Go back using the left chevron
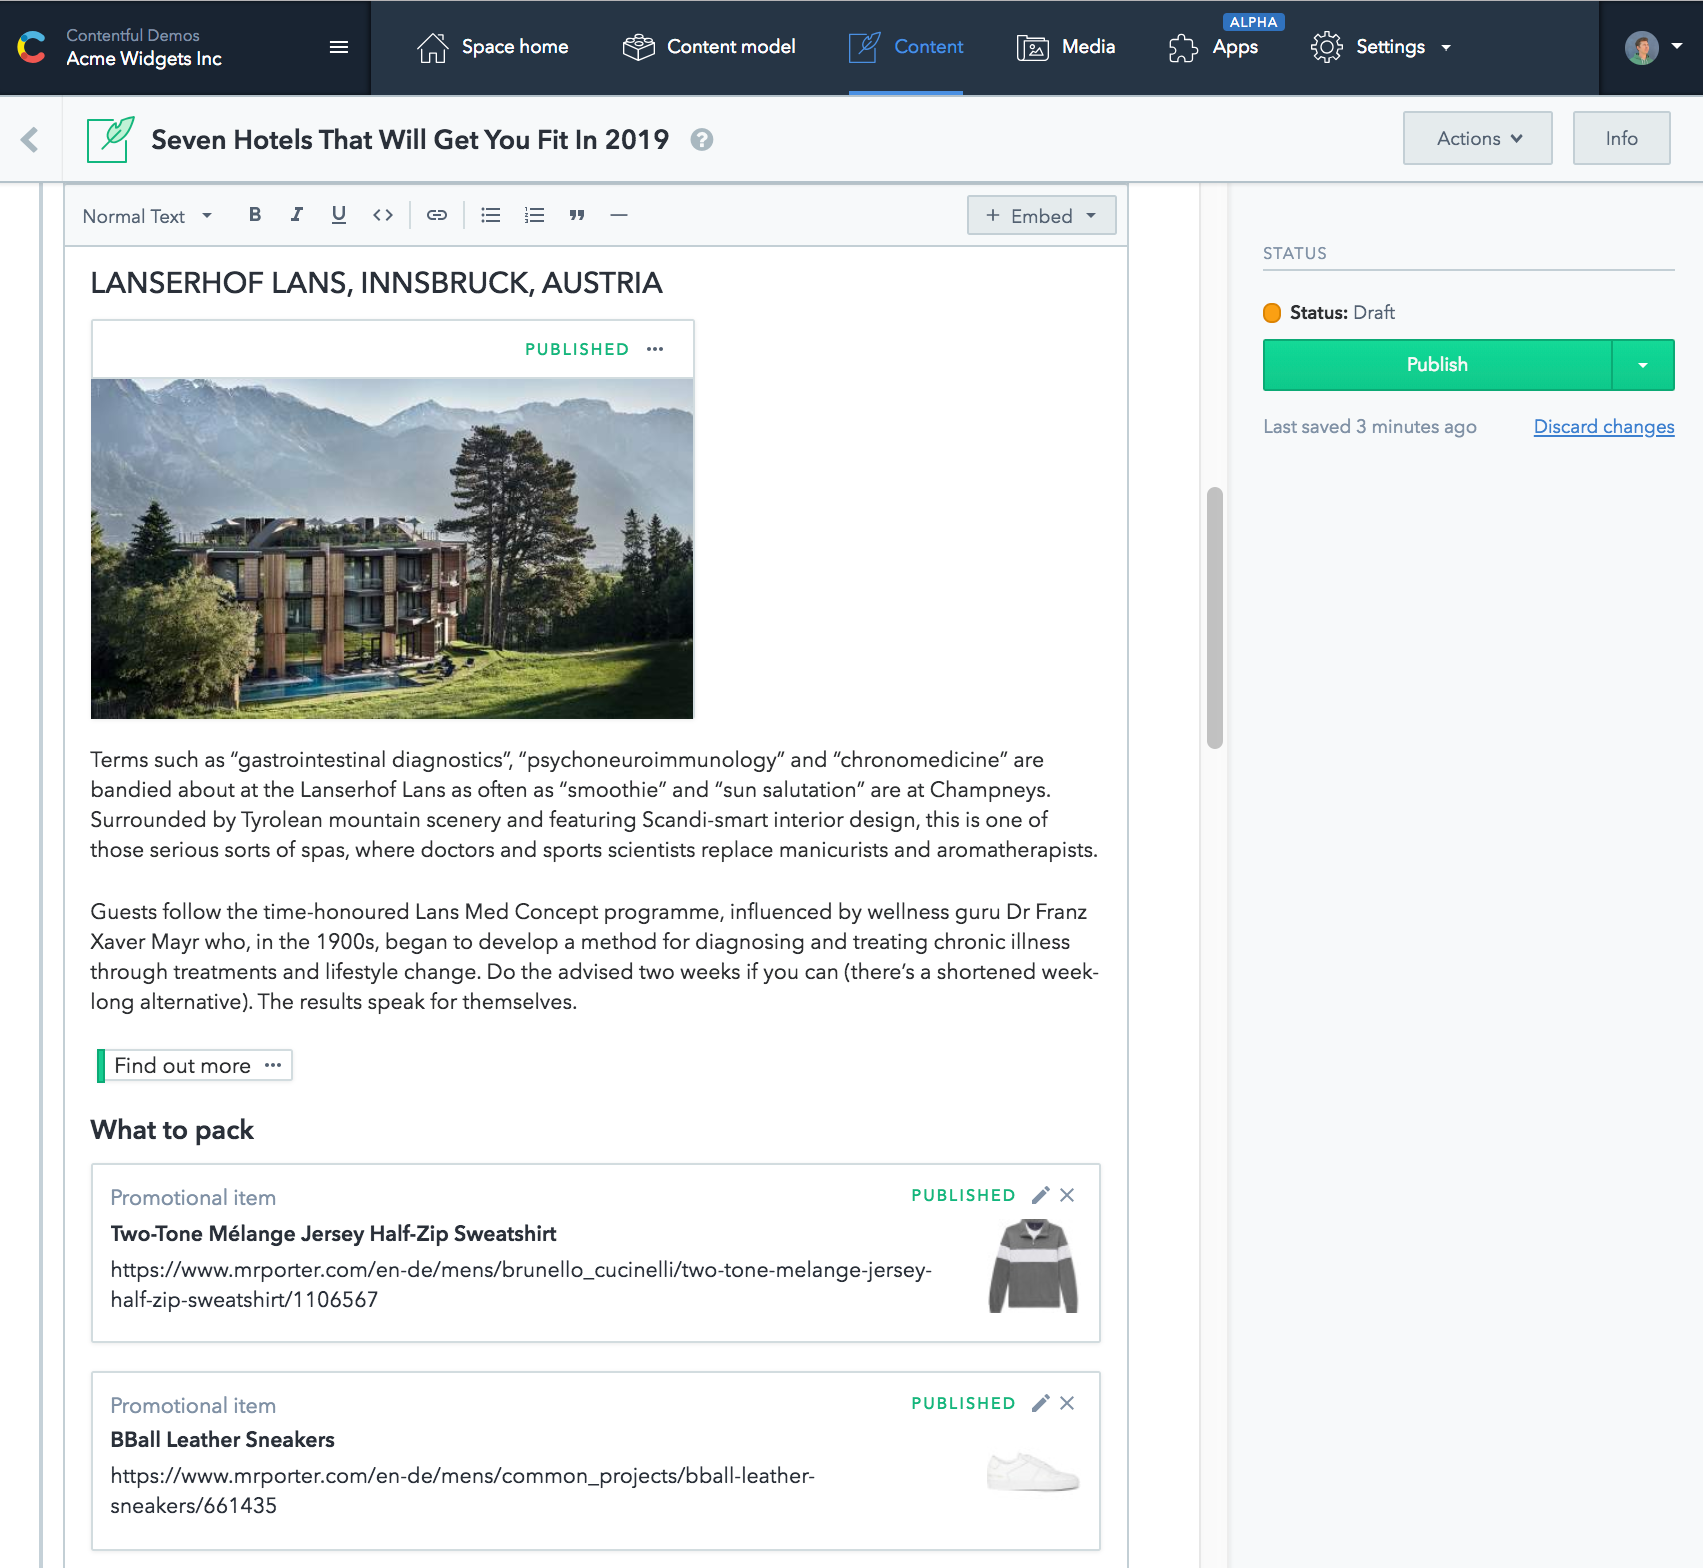The height and width of the screenshot is (1568, 1703). point(30,139)
